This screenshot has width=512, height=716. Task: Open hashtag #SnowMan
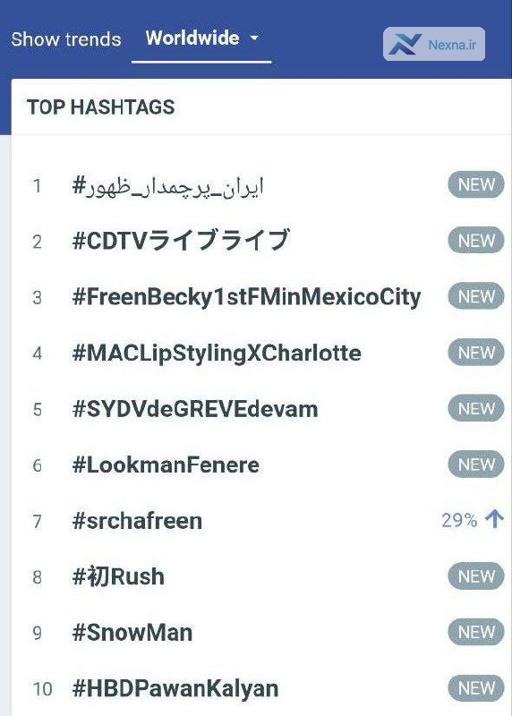click(132, 633)
